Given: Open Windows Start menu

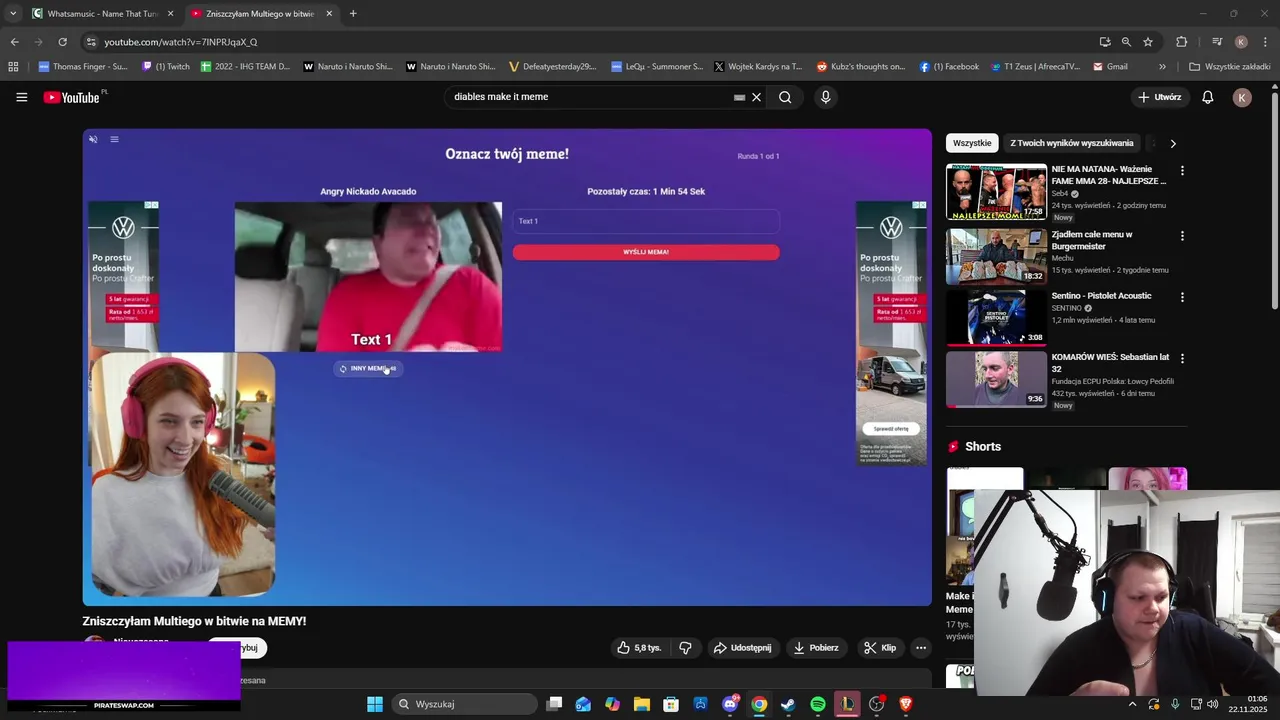Looking at the screenshot, I should pos(375,704).
